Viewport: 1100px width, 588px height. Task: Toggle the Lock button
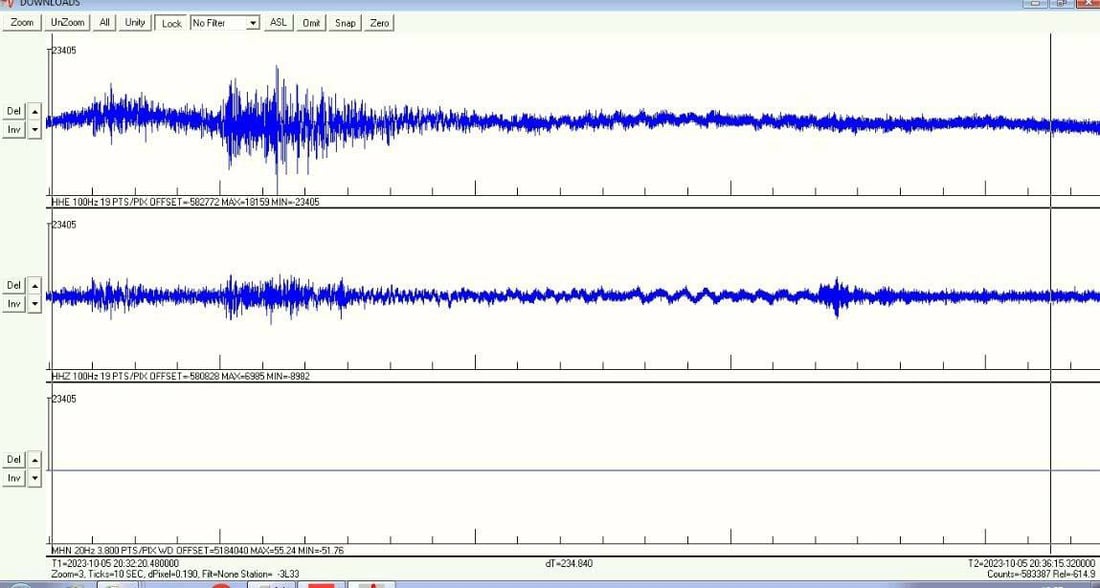pos(172,23)
